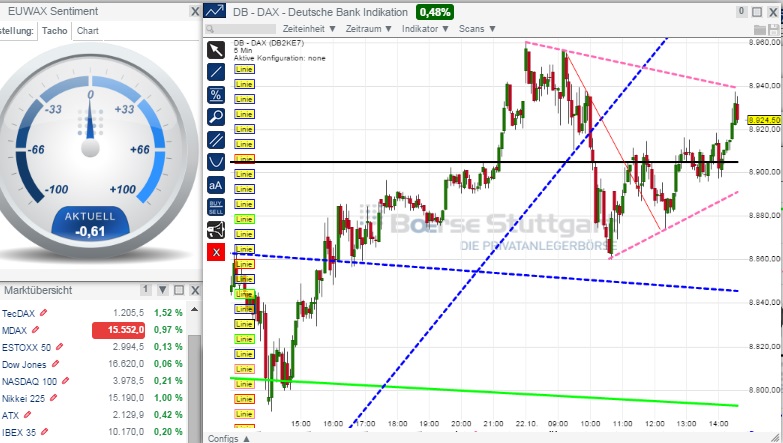Open the ATX index link
Screen dimensions: 783x443
tap(10, 415)
